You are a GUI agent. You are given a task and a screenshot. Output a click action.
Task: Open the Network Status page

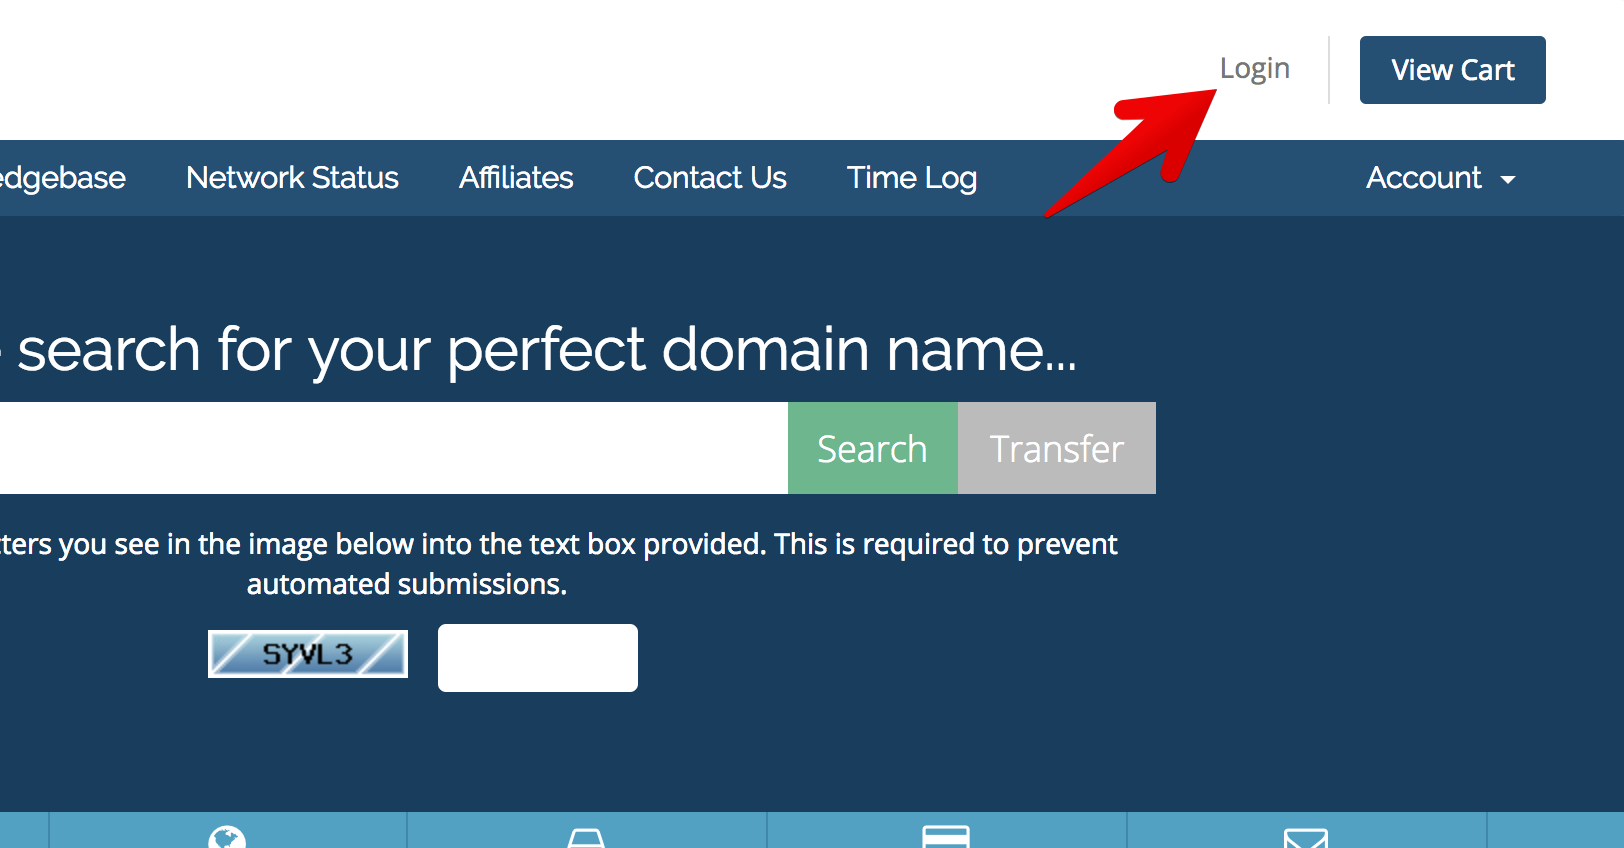[x=292, y=178]
